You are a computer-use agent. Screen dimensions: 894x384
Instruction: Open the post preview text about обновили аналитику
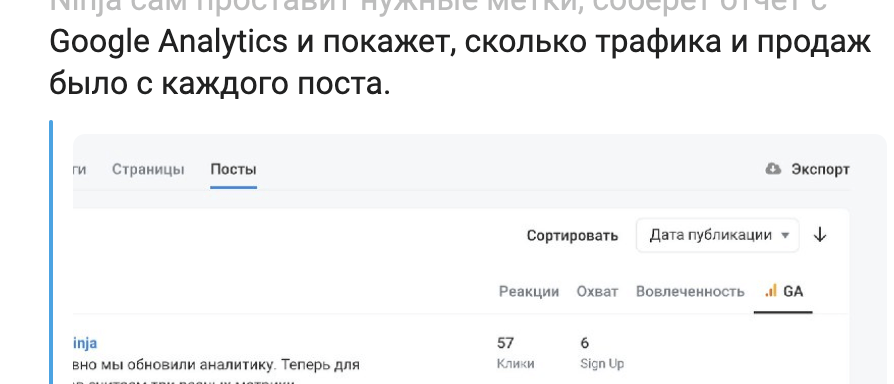pyautogui.click(x=217, y=364)
